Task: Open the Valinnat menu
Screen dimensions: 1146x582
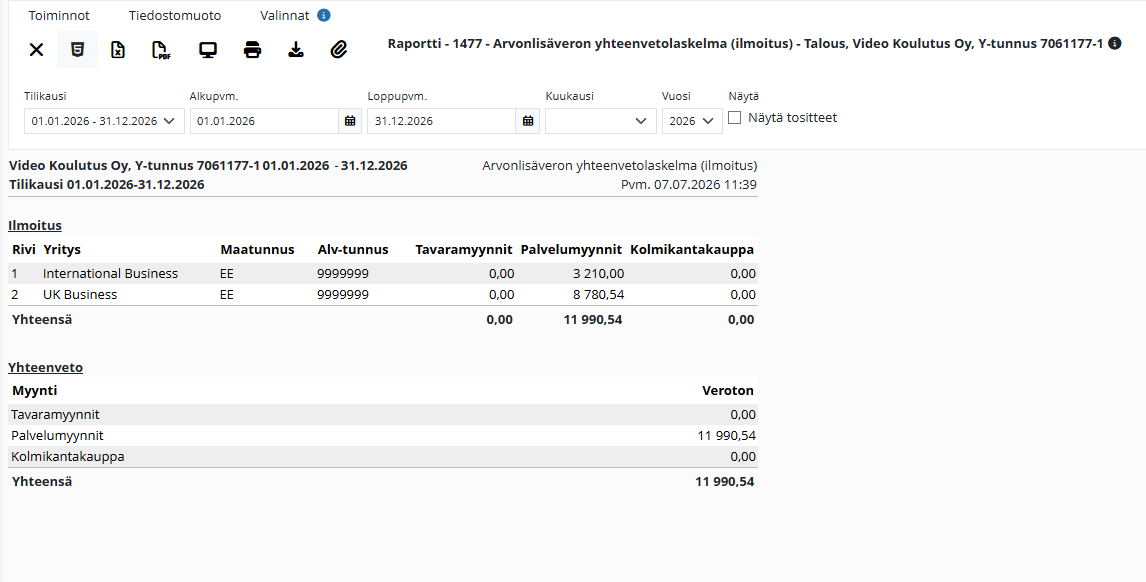Action: 285,15
